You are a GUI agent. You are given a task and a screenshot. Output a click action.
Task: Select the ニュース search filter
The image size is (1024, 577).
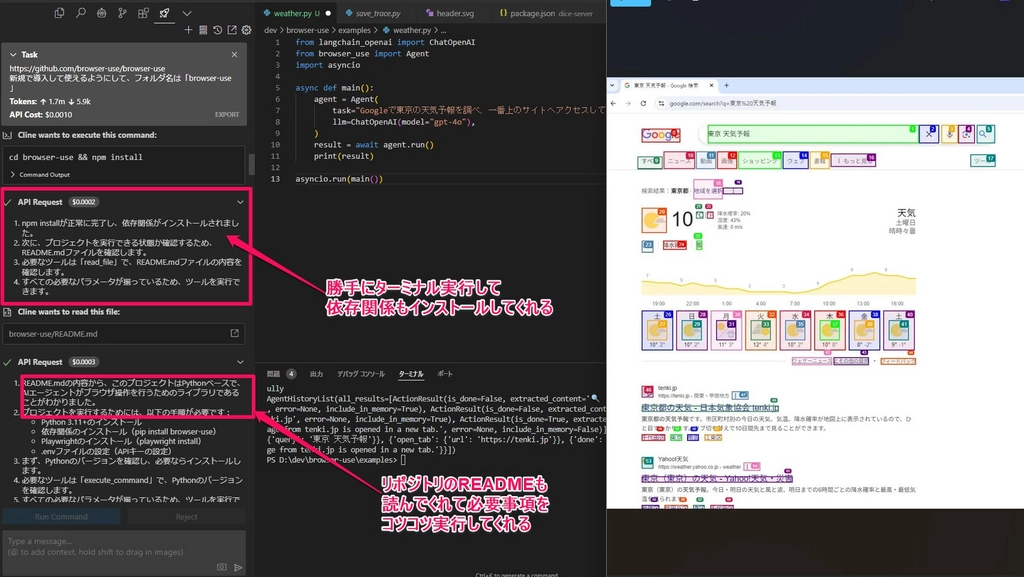point(679,161)
